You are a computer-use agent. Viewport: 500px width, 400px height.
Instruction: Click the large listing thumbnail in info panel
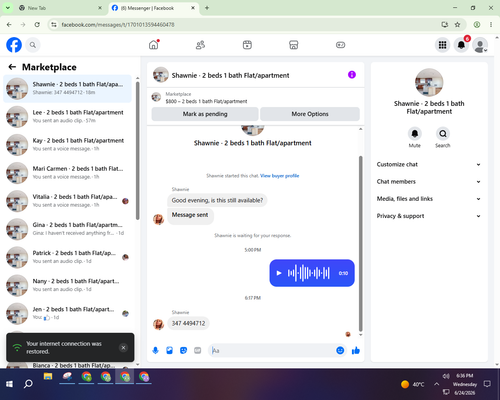pos(429,82)
